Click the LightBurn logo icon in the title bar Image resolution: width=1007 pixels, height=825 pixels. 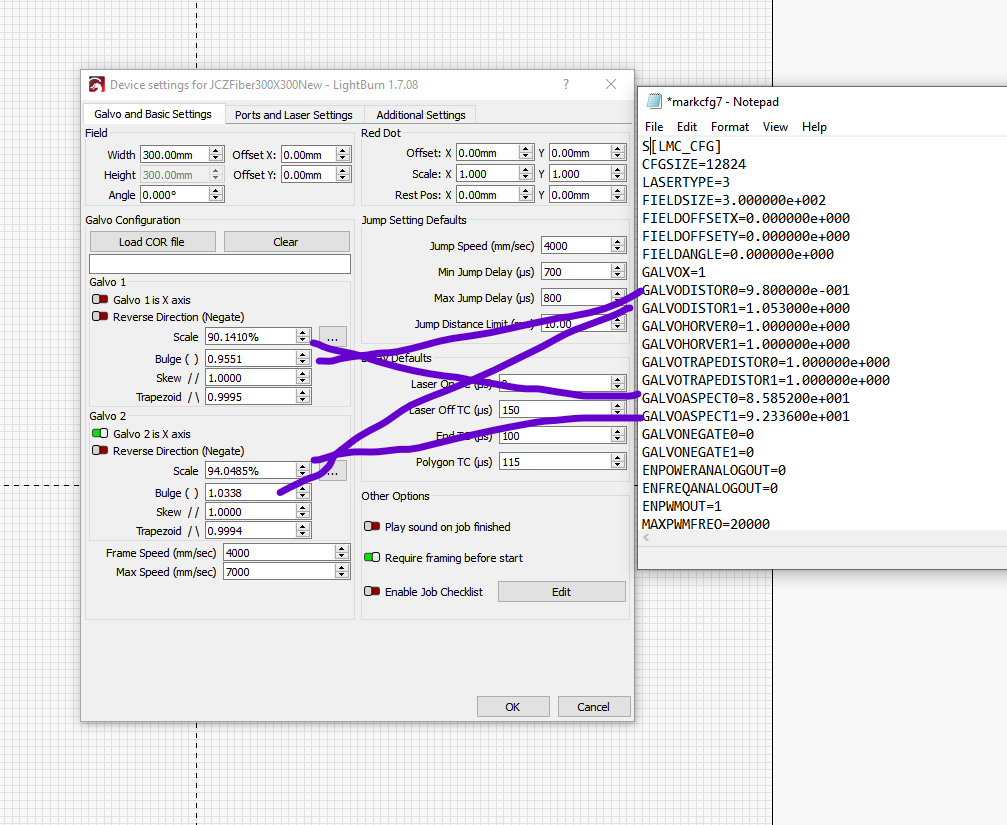click(96, 85)
